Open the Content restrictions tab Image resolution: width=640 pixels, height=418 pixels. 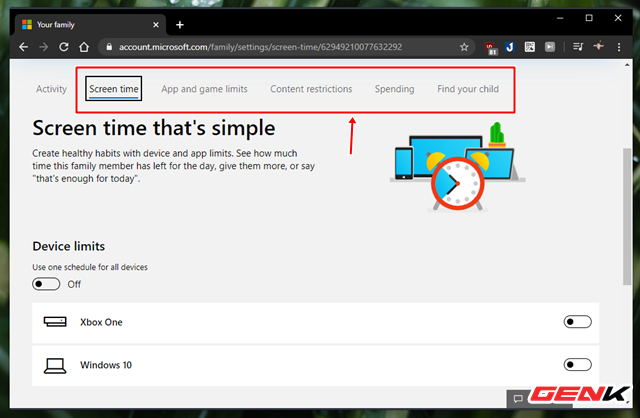click(x=311, y=89)
